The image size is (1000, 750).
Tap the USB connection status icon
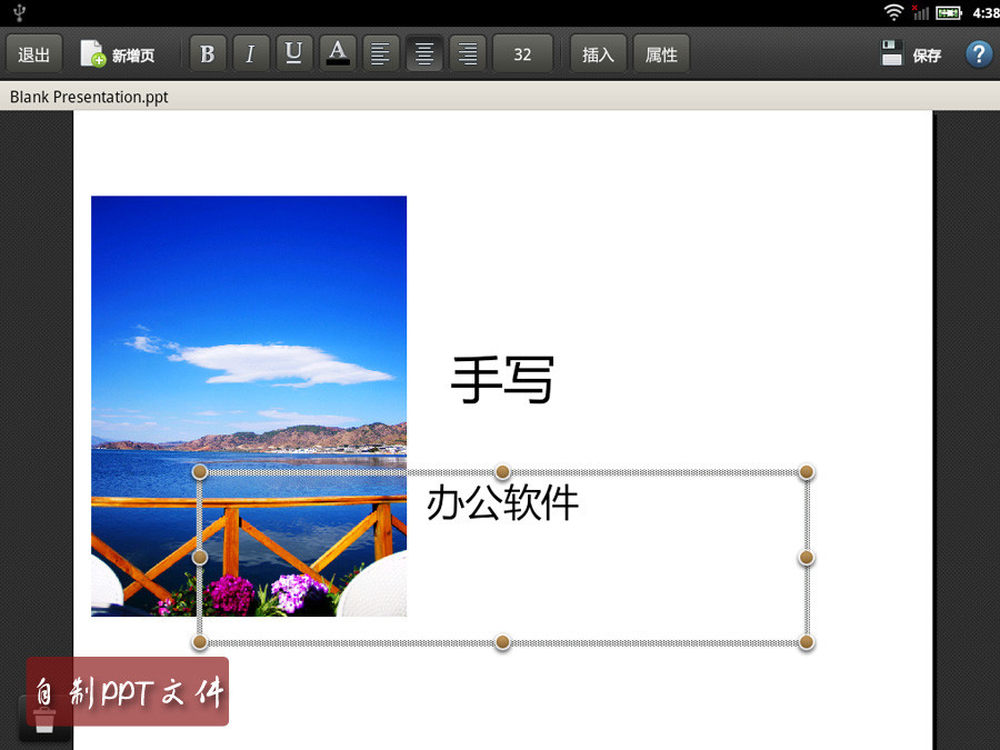coord(19,12)
